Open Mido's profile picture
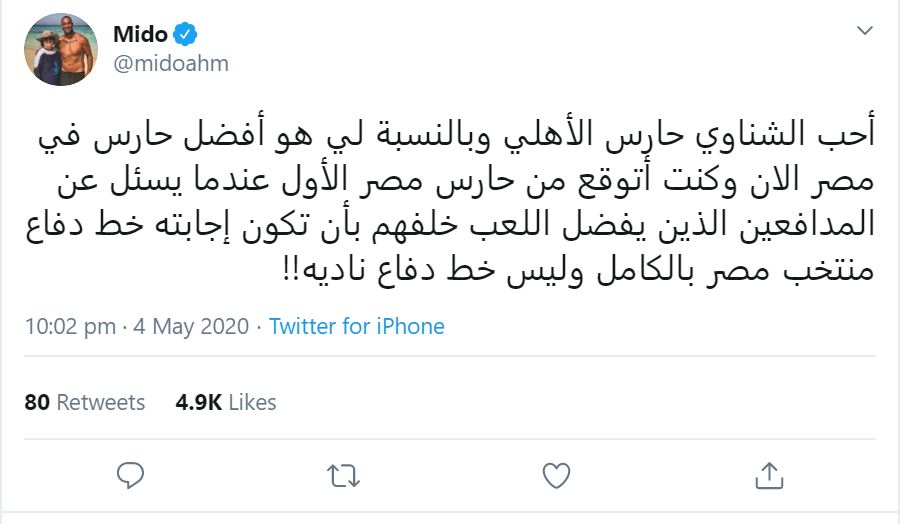902x524 pixels. coord(61,50)
